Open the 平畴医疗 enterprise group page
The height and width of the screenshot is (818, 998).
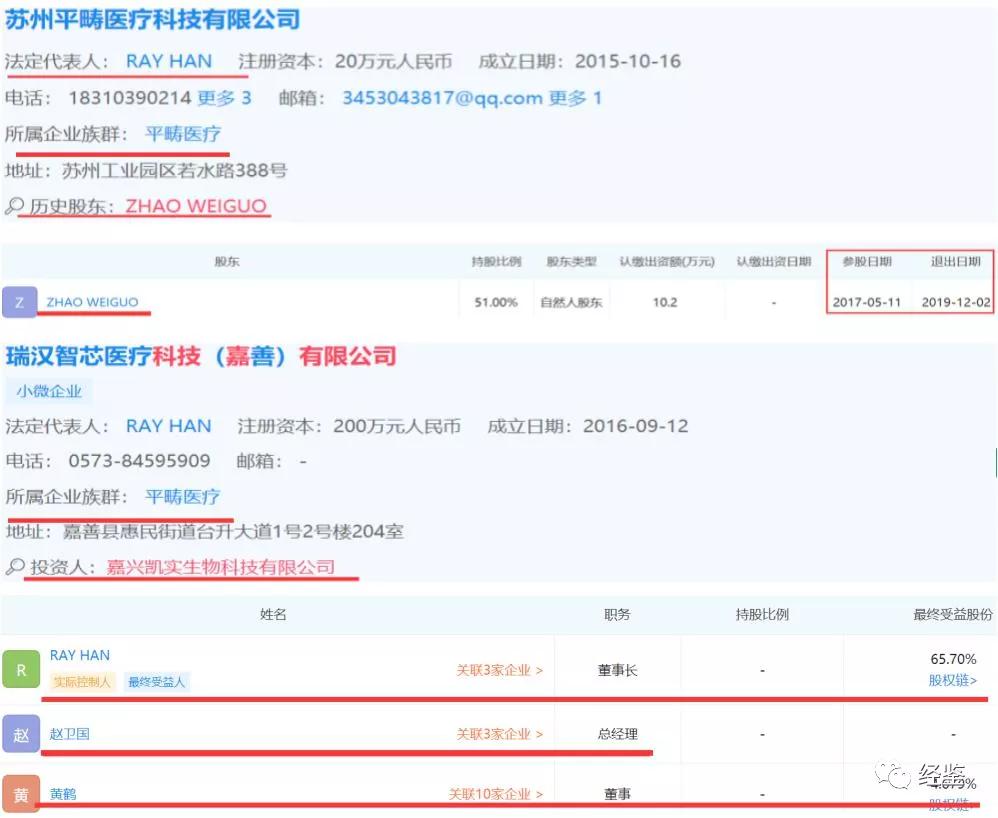[183, 133]
